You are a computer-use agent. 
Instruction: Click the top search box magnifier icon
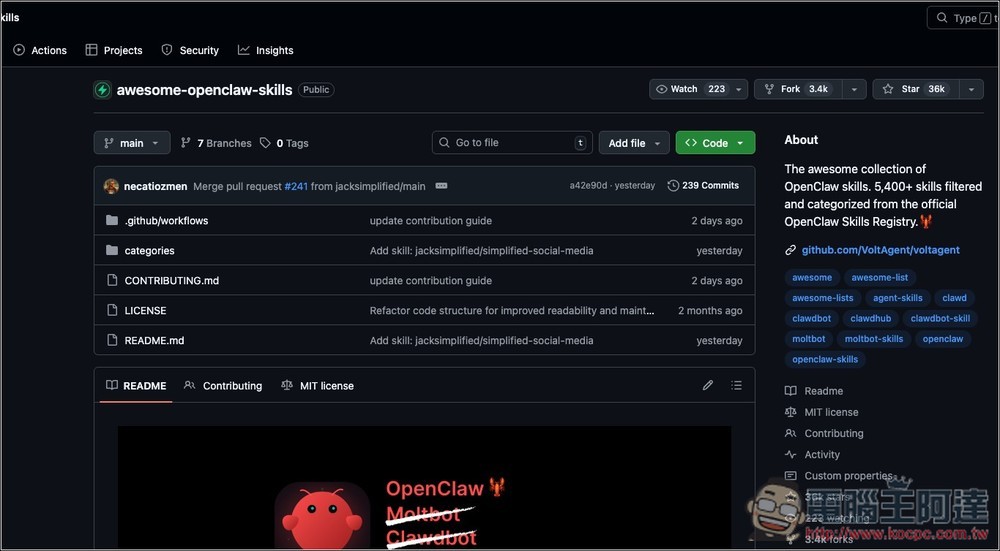[x=941, y=18]
